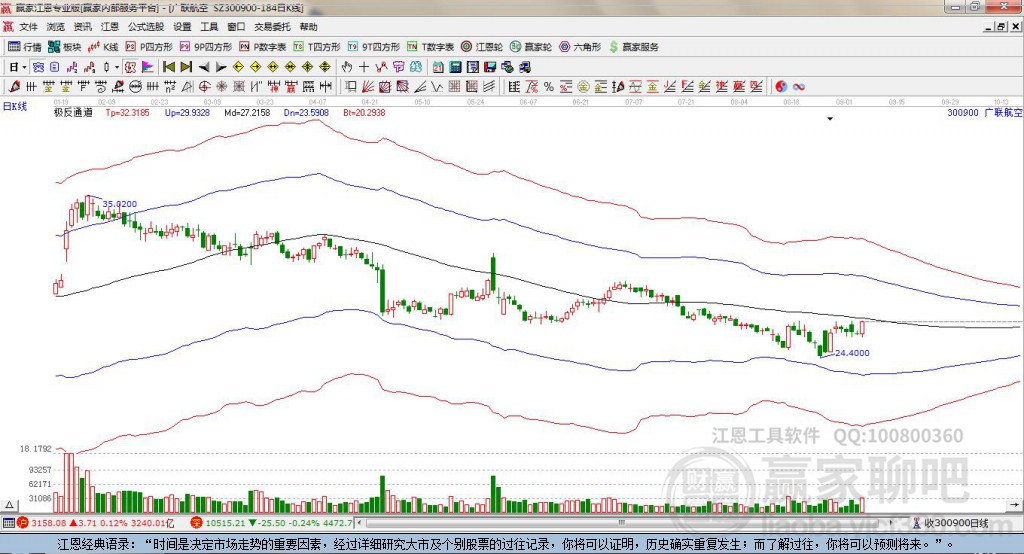The image size is (1024, 554).
Task: Jump to last bar icon
Action: [x=186, y=67]
